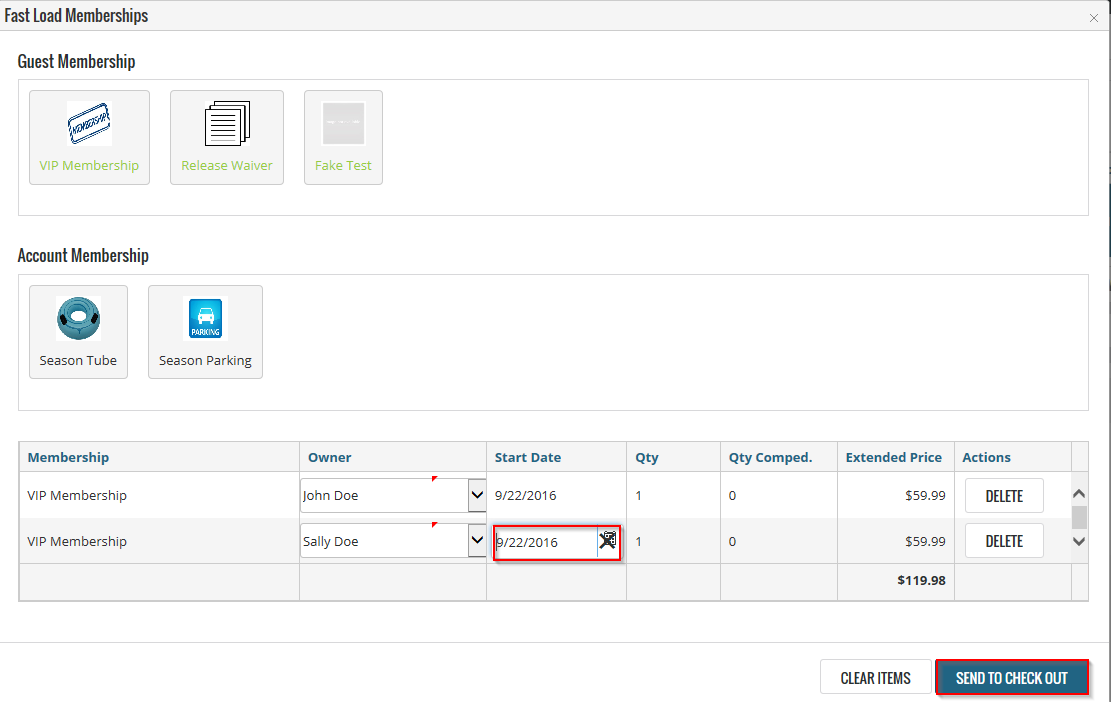Select the VIP Membership icon

pos(89,125)
